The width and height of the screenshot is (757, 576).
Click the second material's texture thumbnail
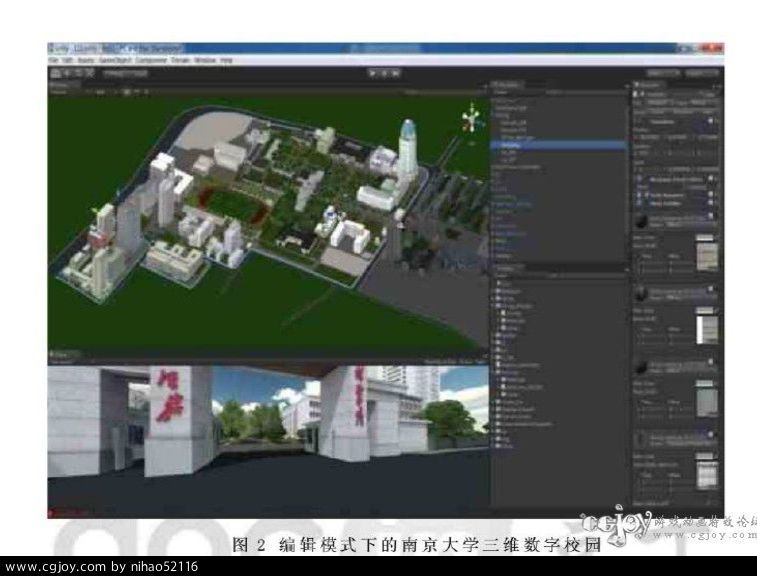(x=707, y=330)
